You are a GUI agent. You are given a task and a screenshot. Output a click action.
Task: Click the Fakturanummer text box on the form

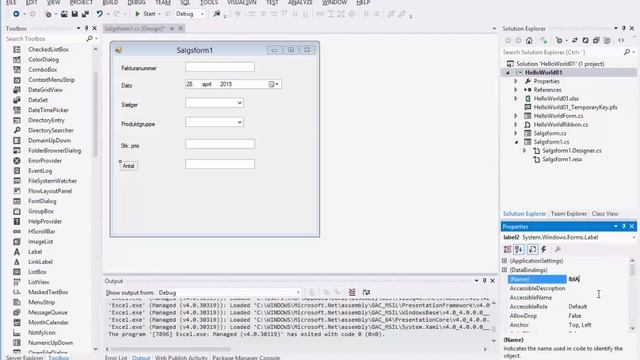(220, 67)
